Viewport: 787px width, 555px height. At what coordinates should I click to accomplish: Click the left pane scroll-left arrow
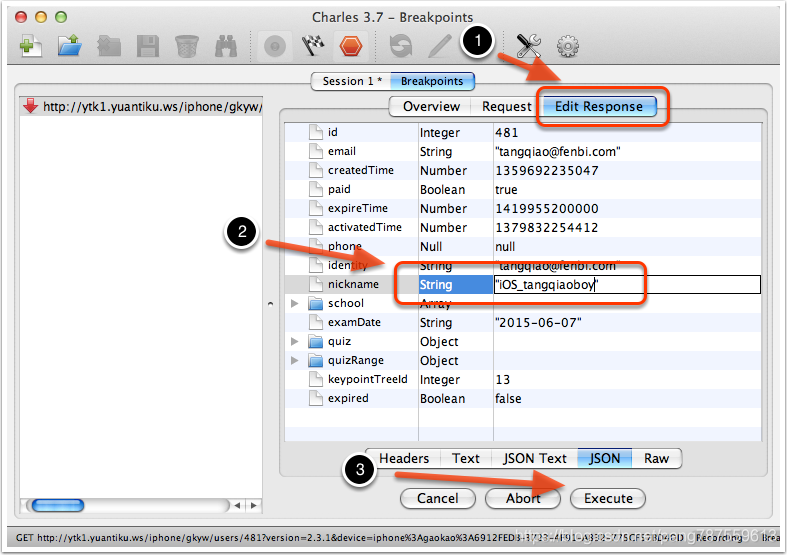237,505
